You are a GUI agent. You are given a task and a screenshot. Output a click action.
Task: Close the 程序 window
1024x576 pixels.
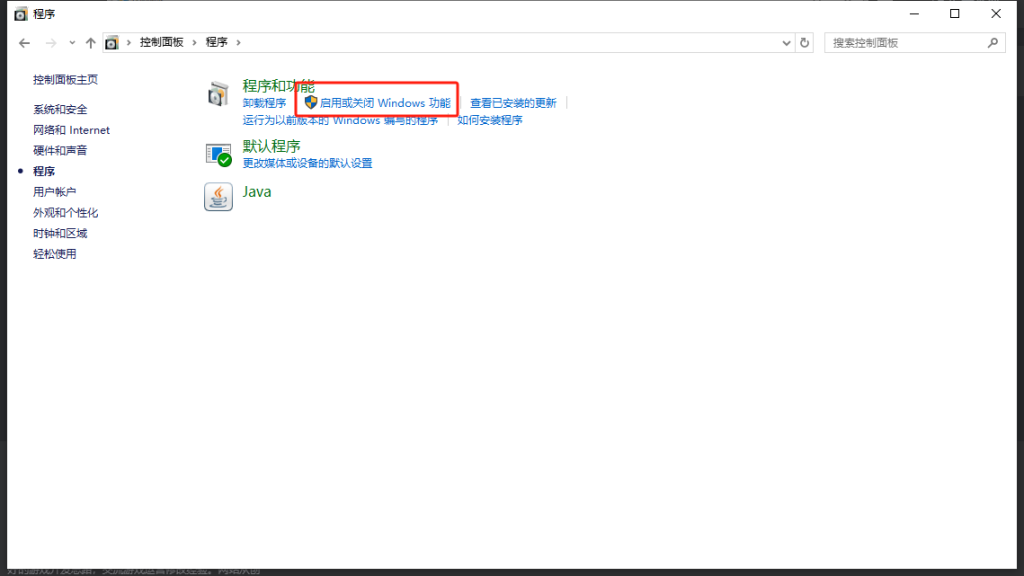point(996,14)
